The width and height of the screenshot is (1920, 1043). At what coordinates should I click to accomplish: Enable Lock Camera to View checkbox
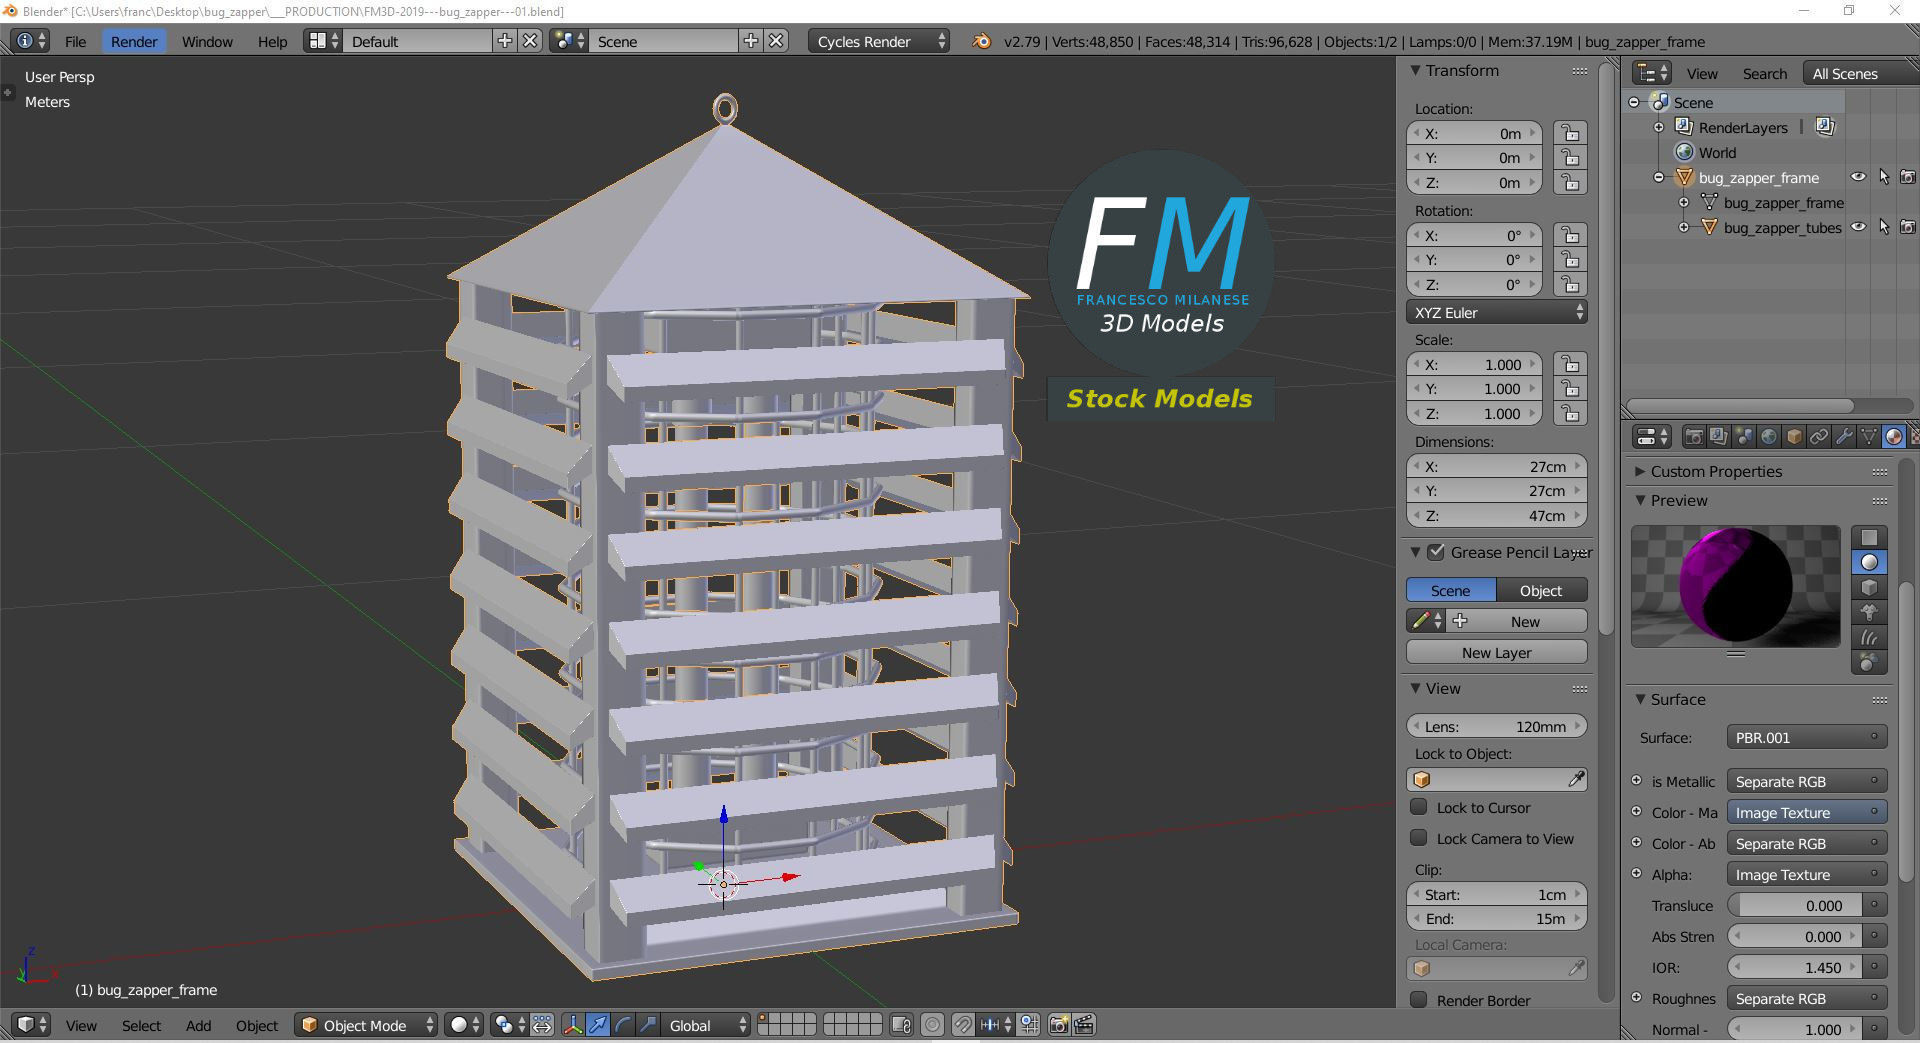[x=1419, y=838]
